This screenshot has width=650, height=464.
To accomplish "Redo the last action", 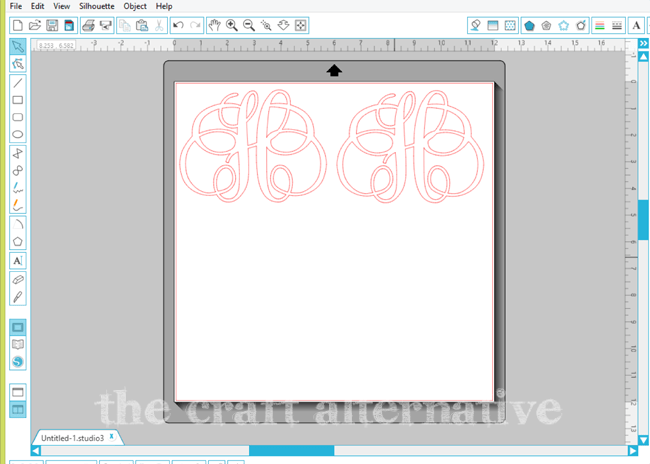I will (195, 25).
